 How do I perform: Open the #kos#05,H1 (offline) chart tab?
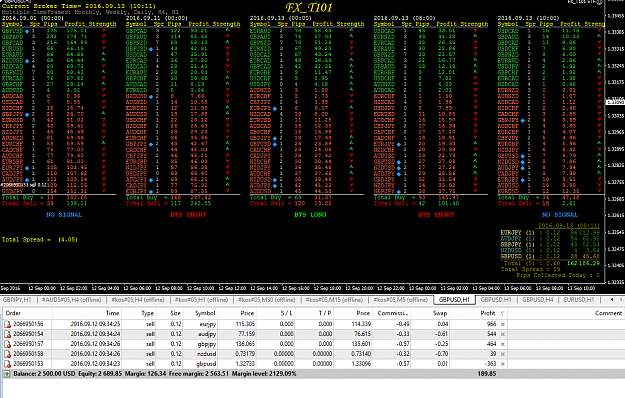201,300
